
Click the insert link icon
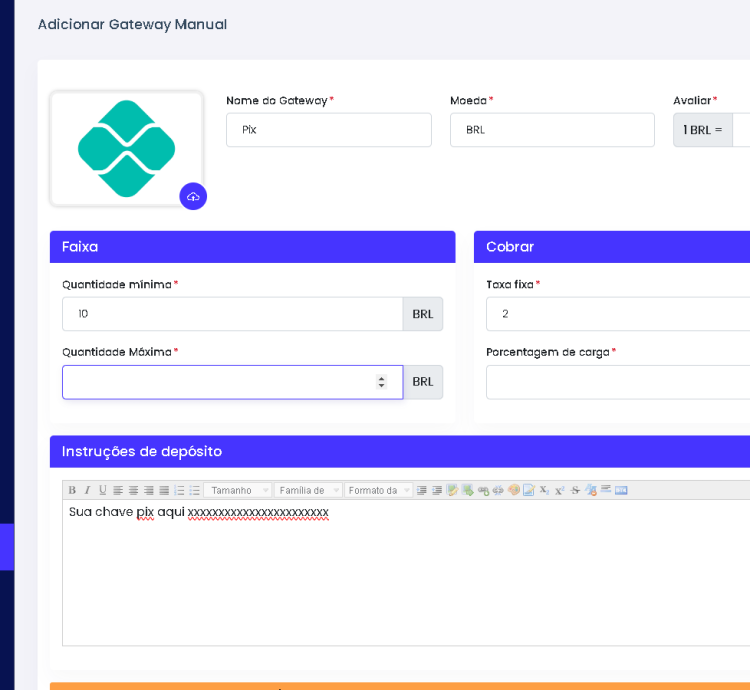click(x=483, y=490)
